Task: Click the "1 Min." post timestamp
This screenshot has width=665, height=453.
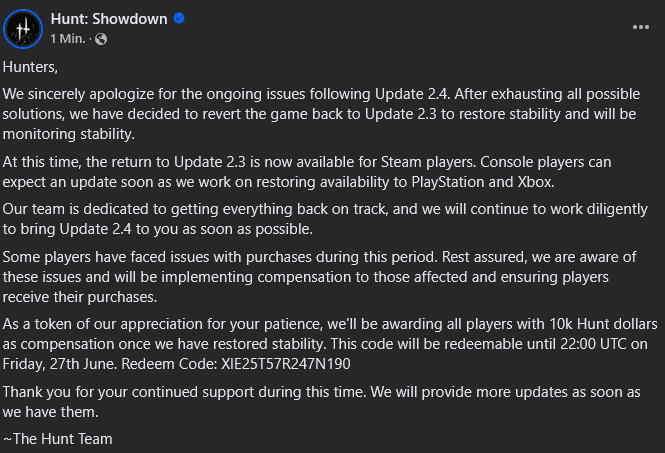Action: [68, 39]
